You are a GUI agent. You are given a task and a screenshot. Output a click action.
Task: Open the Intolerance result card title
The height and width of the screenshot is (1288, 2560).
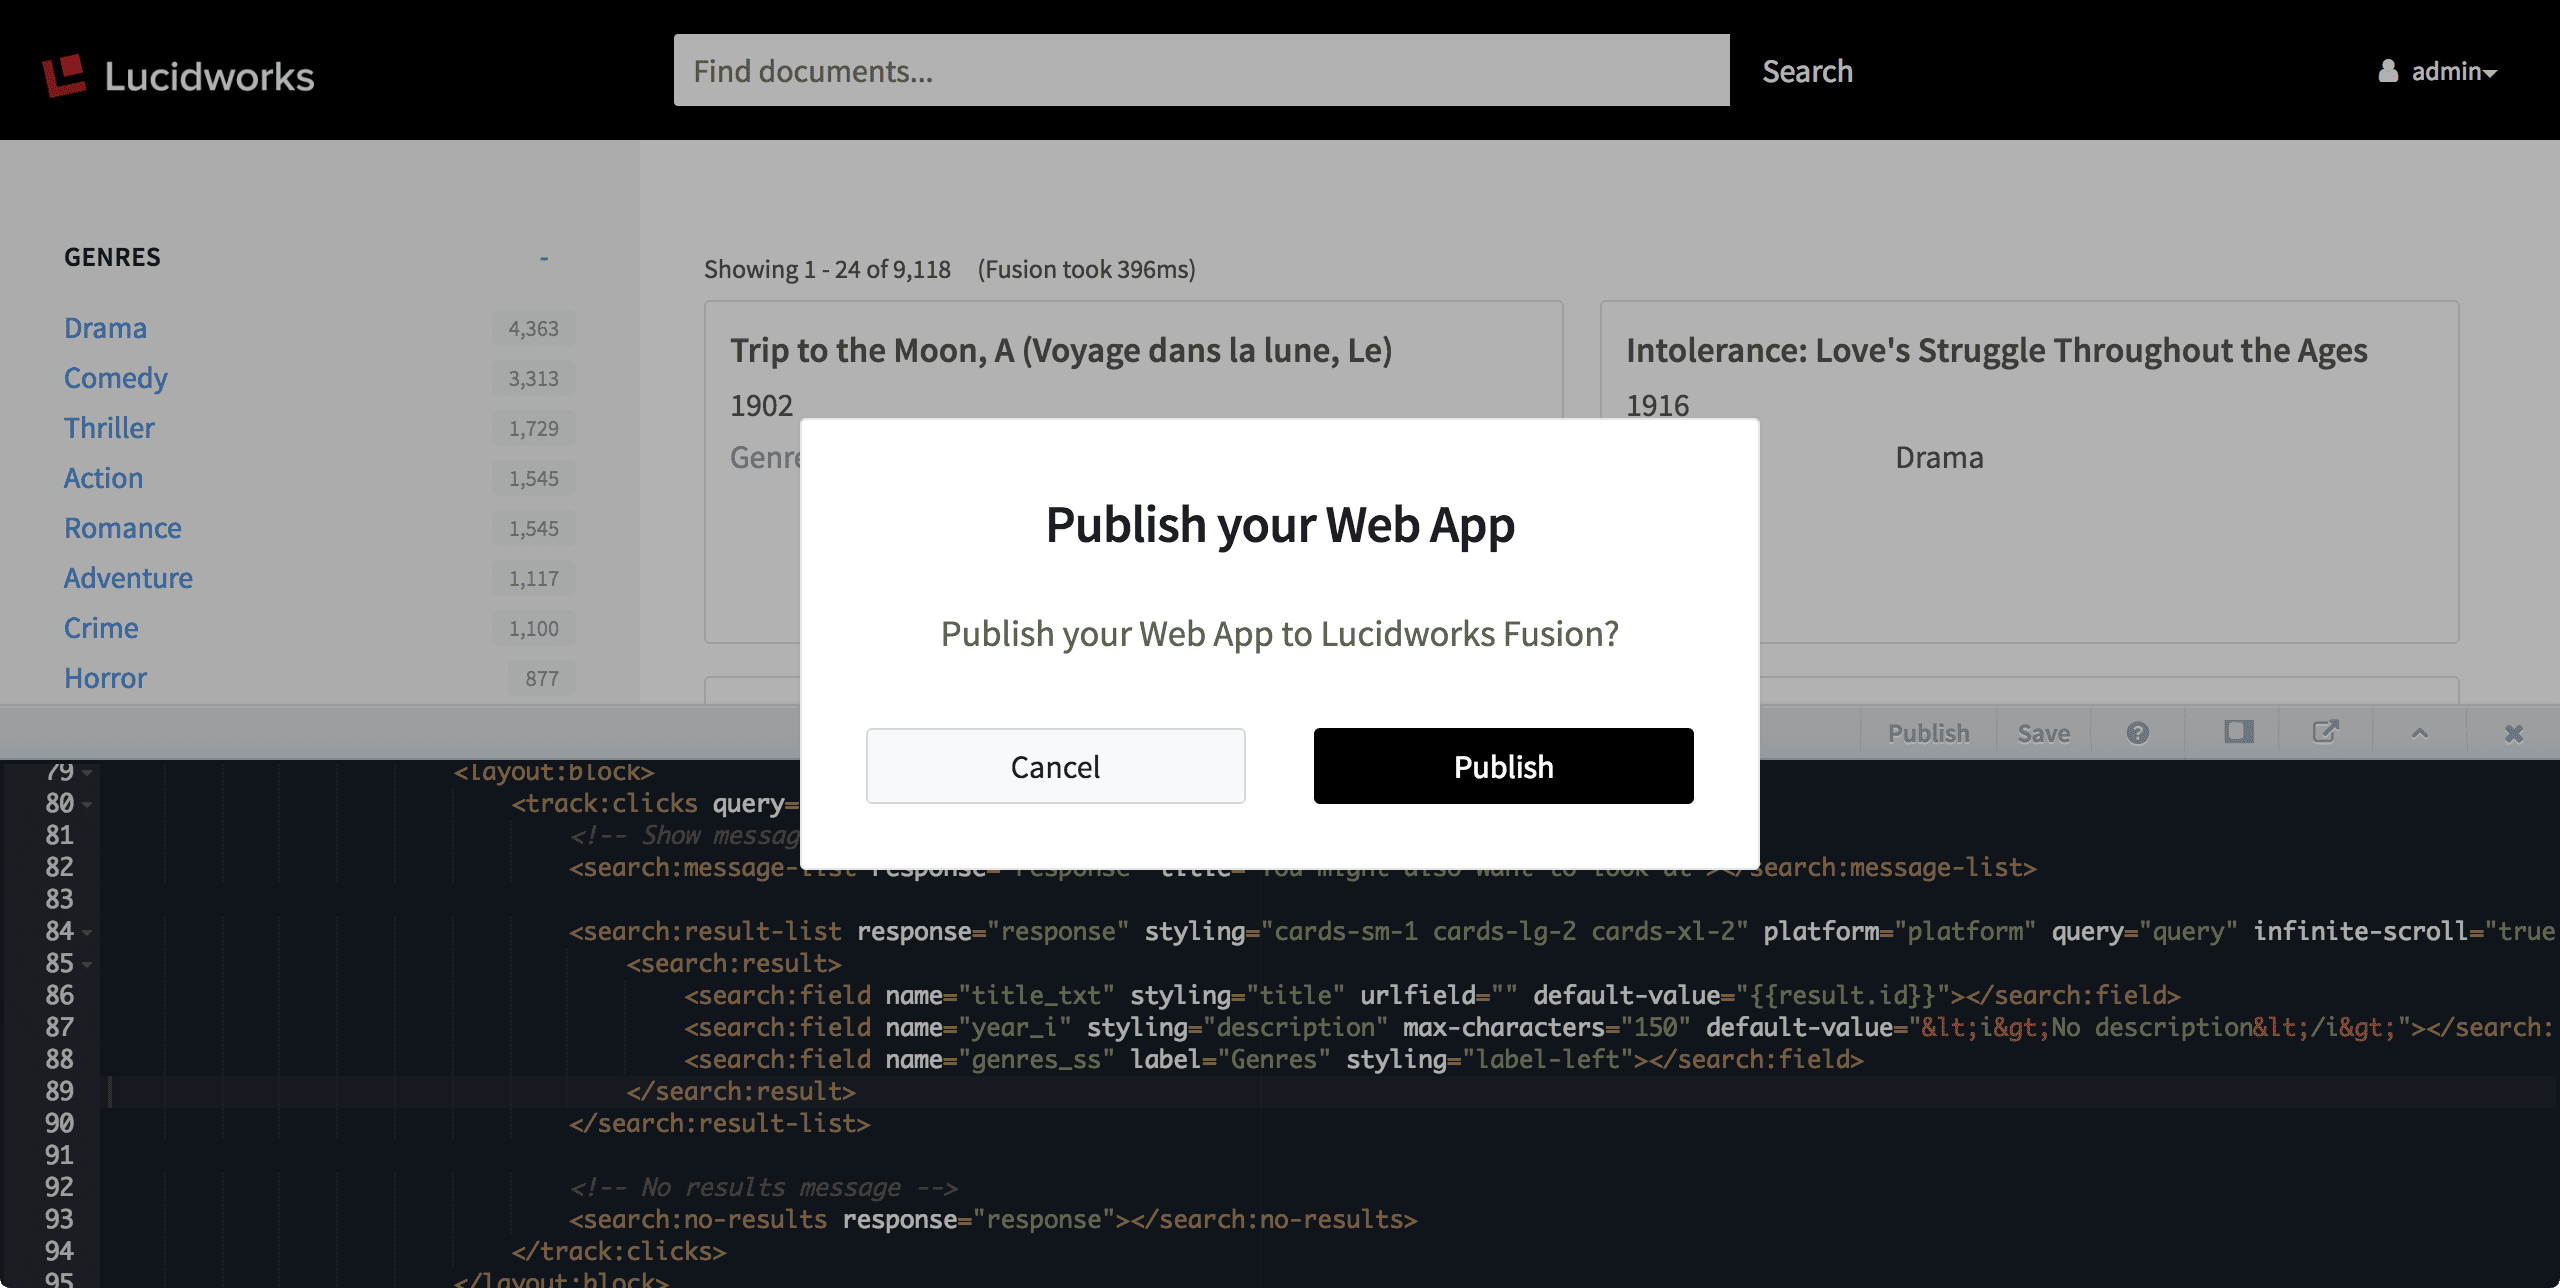(1997, 350)
